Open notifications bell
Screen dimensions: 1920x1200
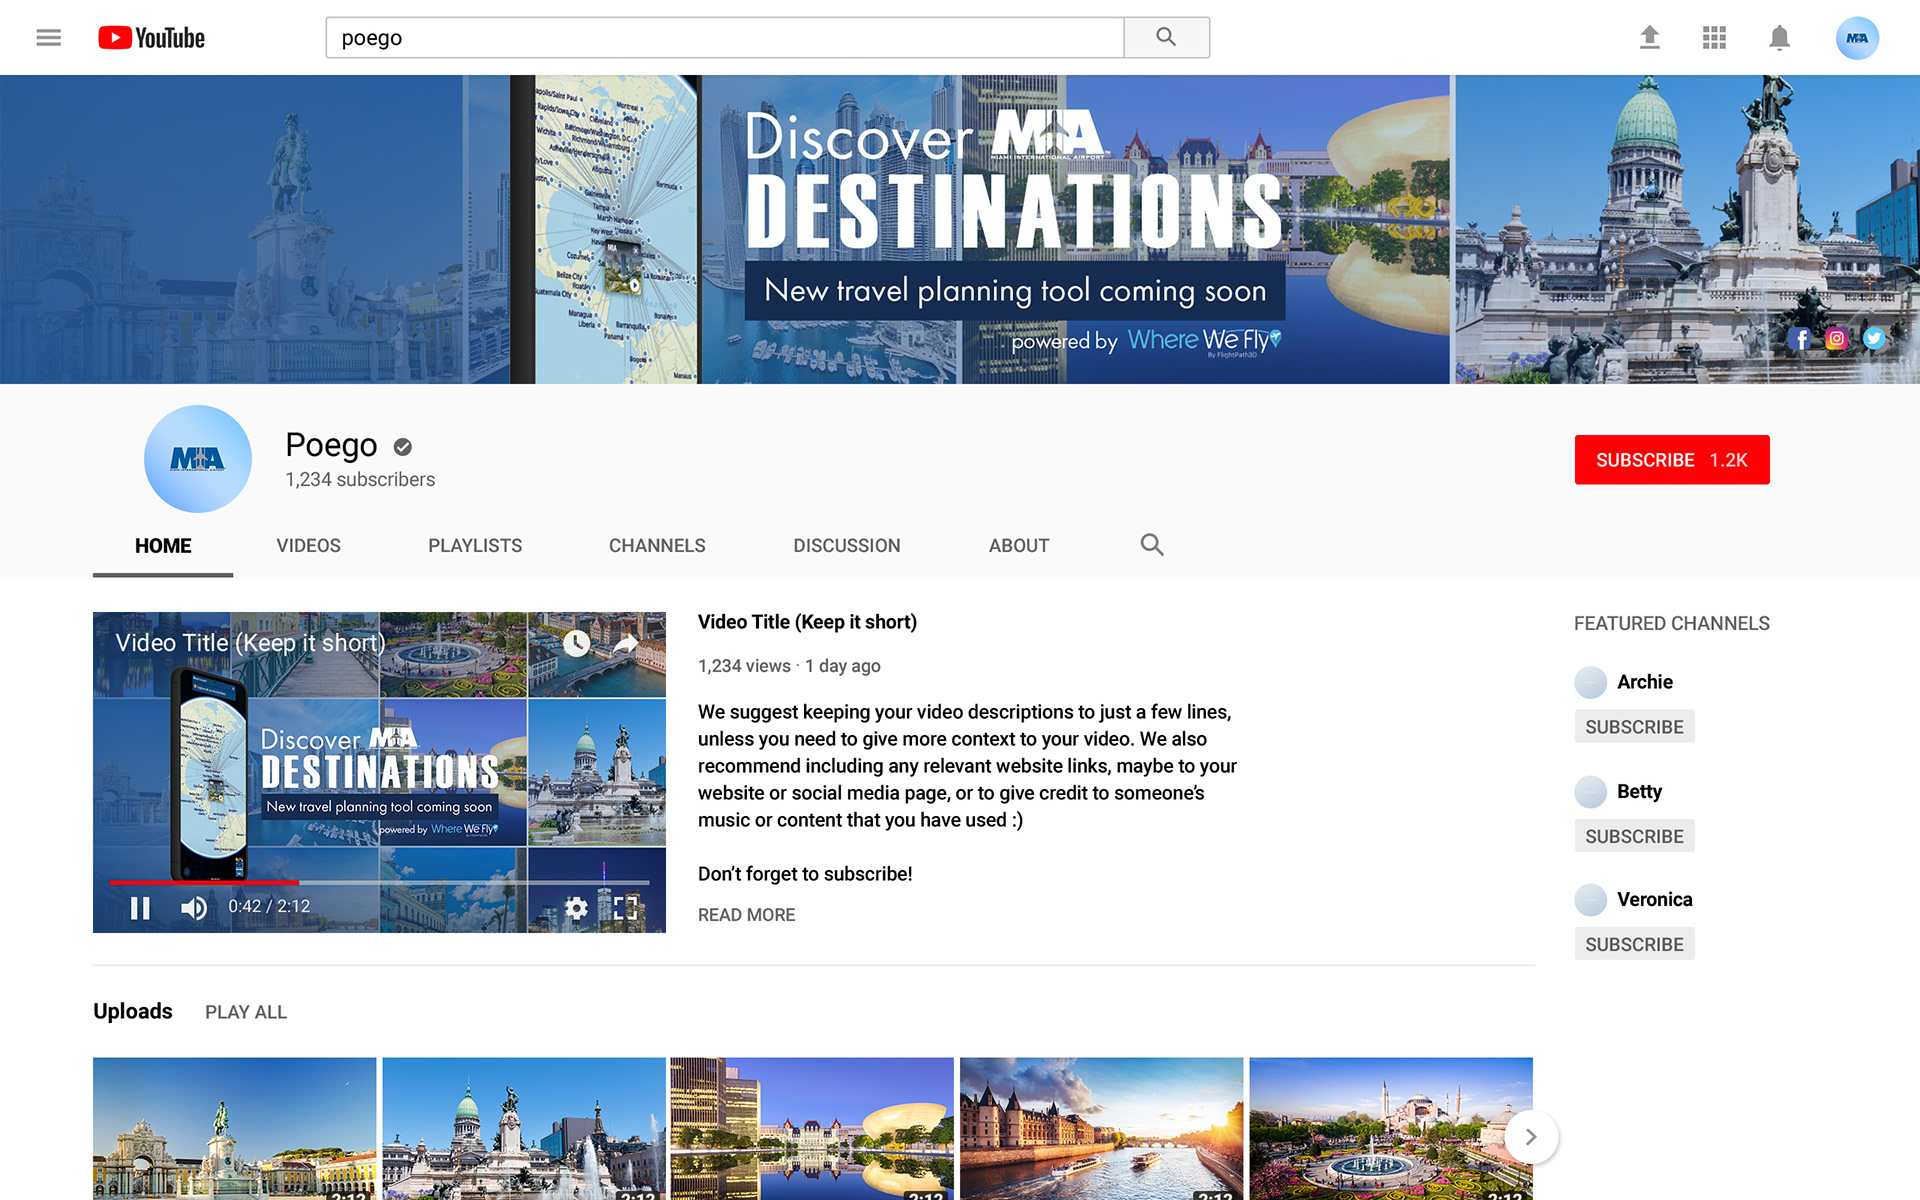tap(1779, 38)
